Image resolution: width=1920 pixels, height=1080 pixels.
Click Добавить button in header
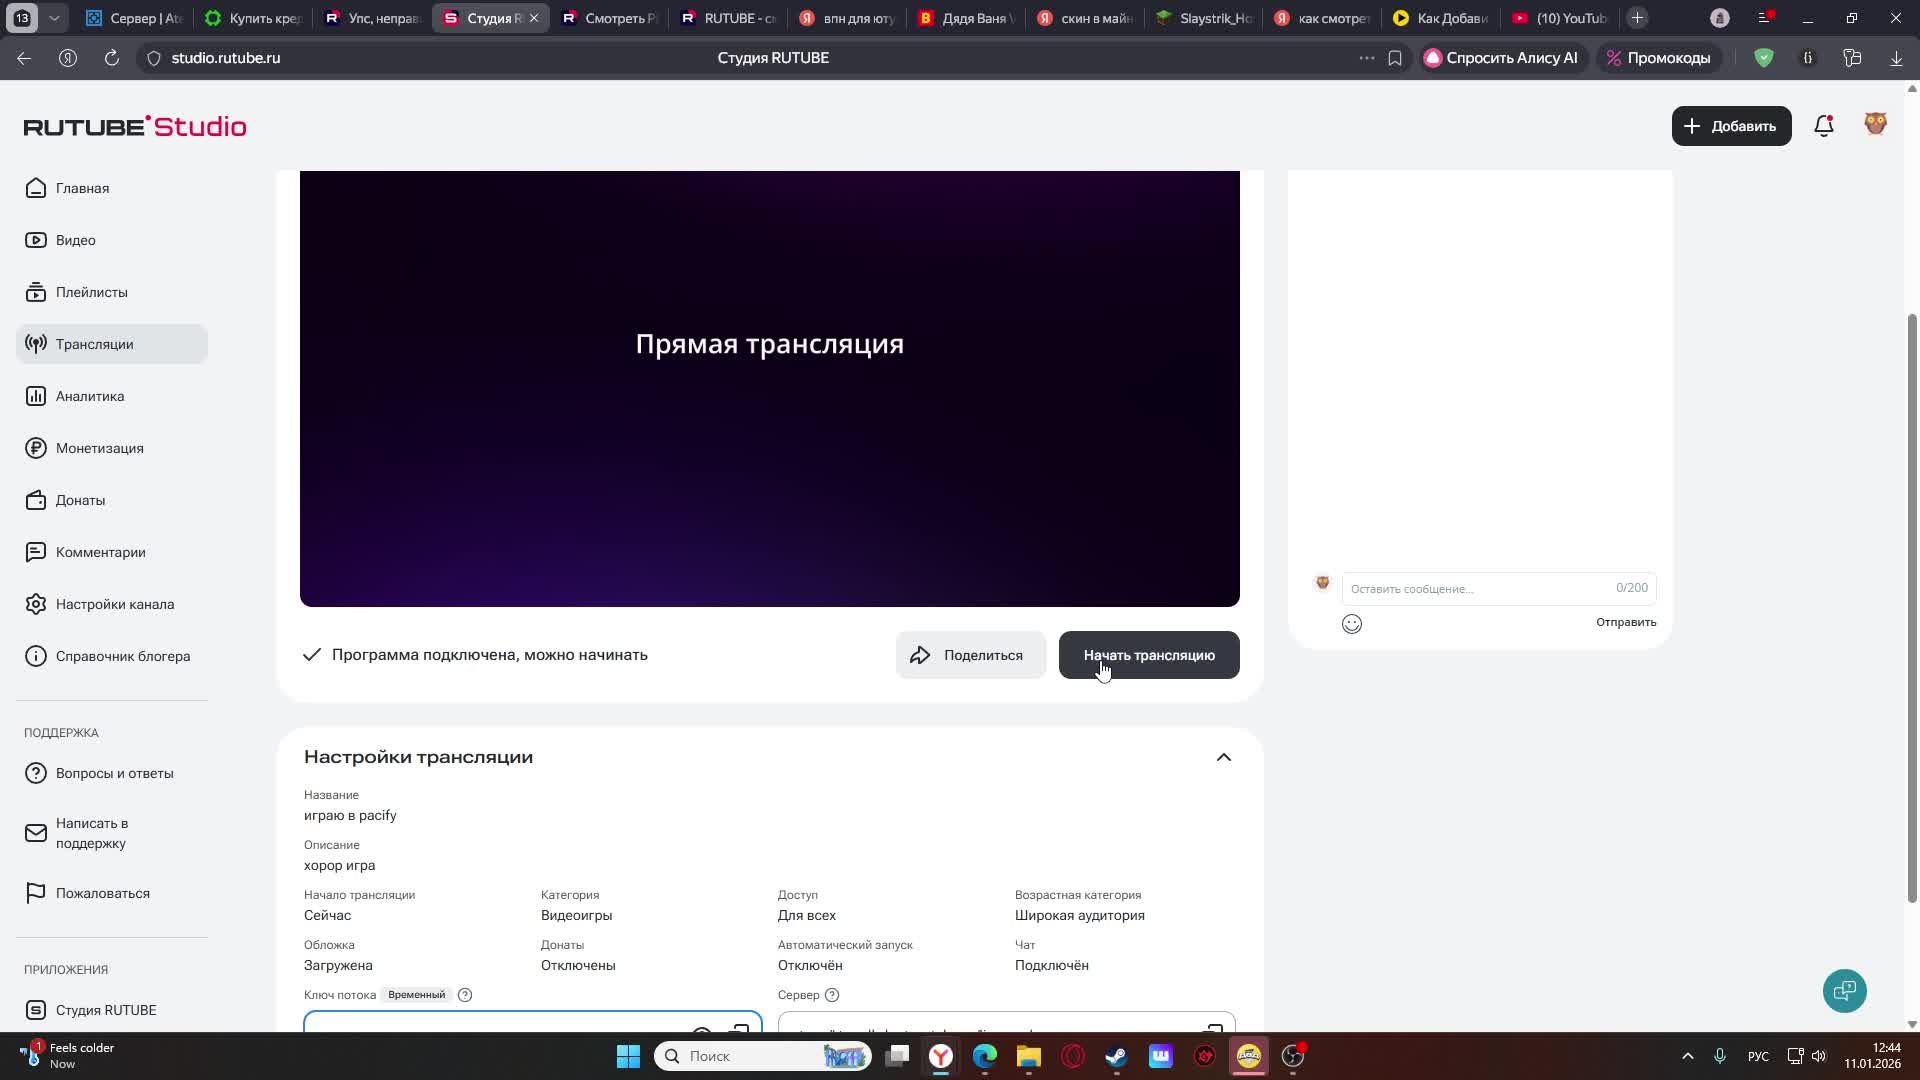[x=1731, y=126]
